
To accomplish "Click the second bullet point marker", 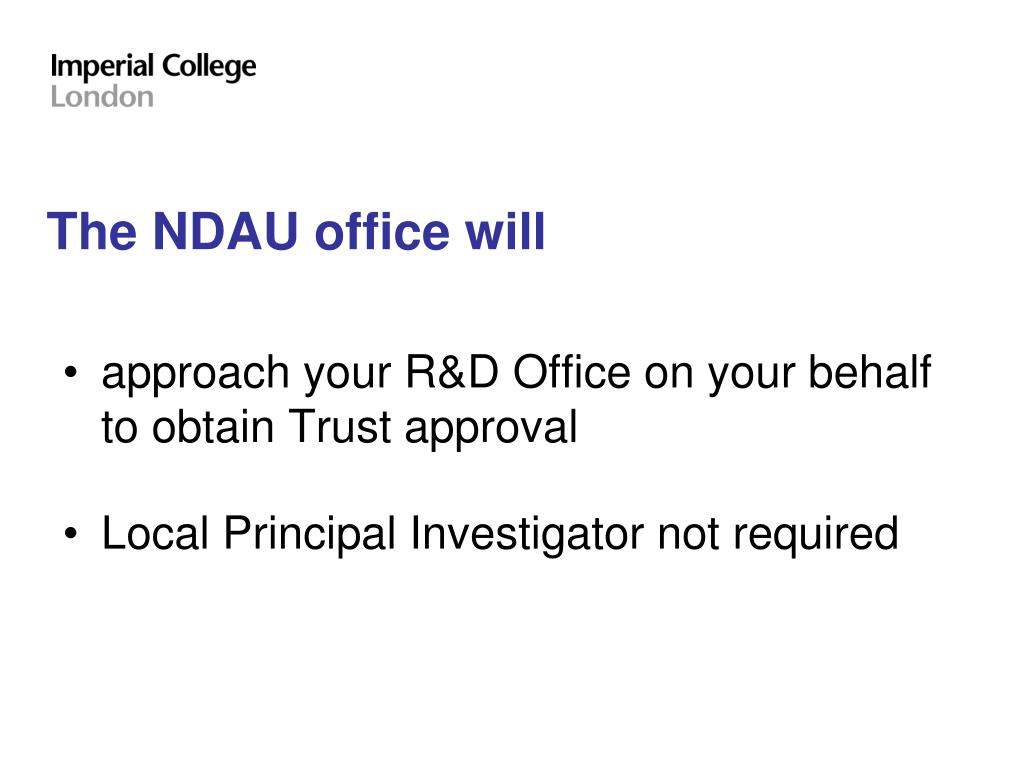I will pos(71,534).
